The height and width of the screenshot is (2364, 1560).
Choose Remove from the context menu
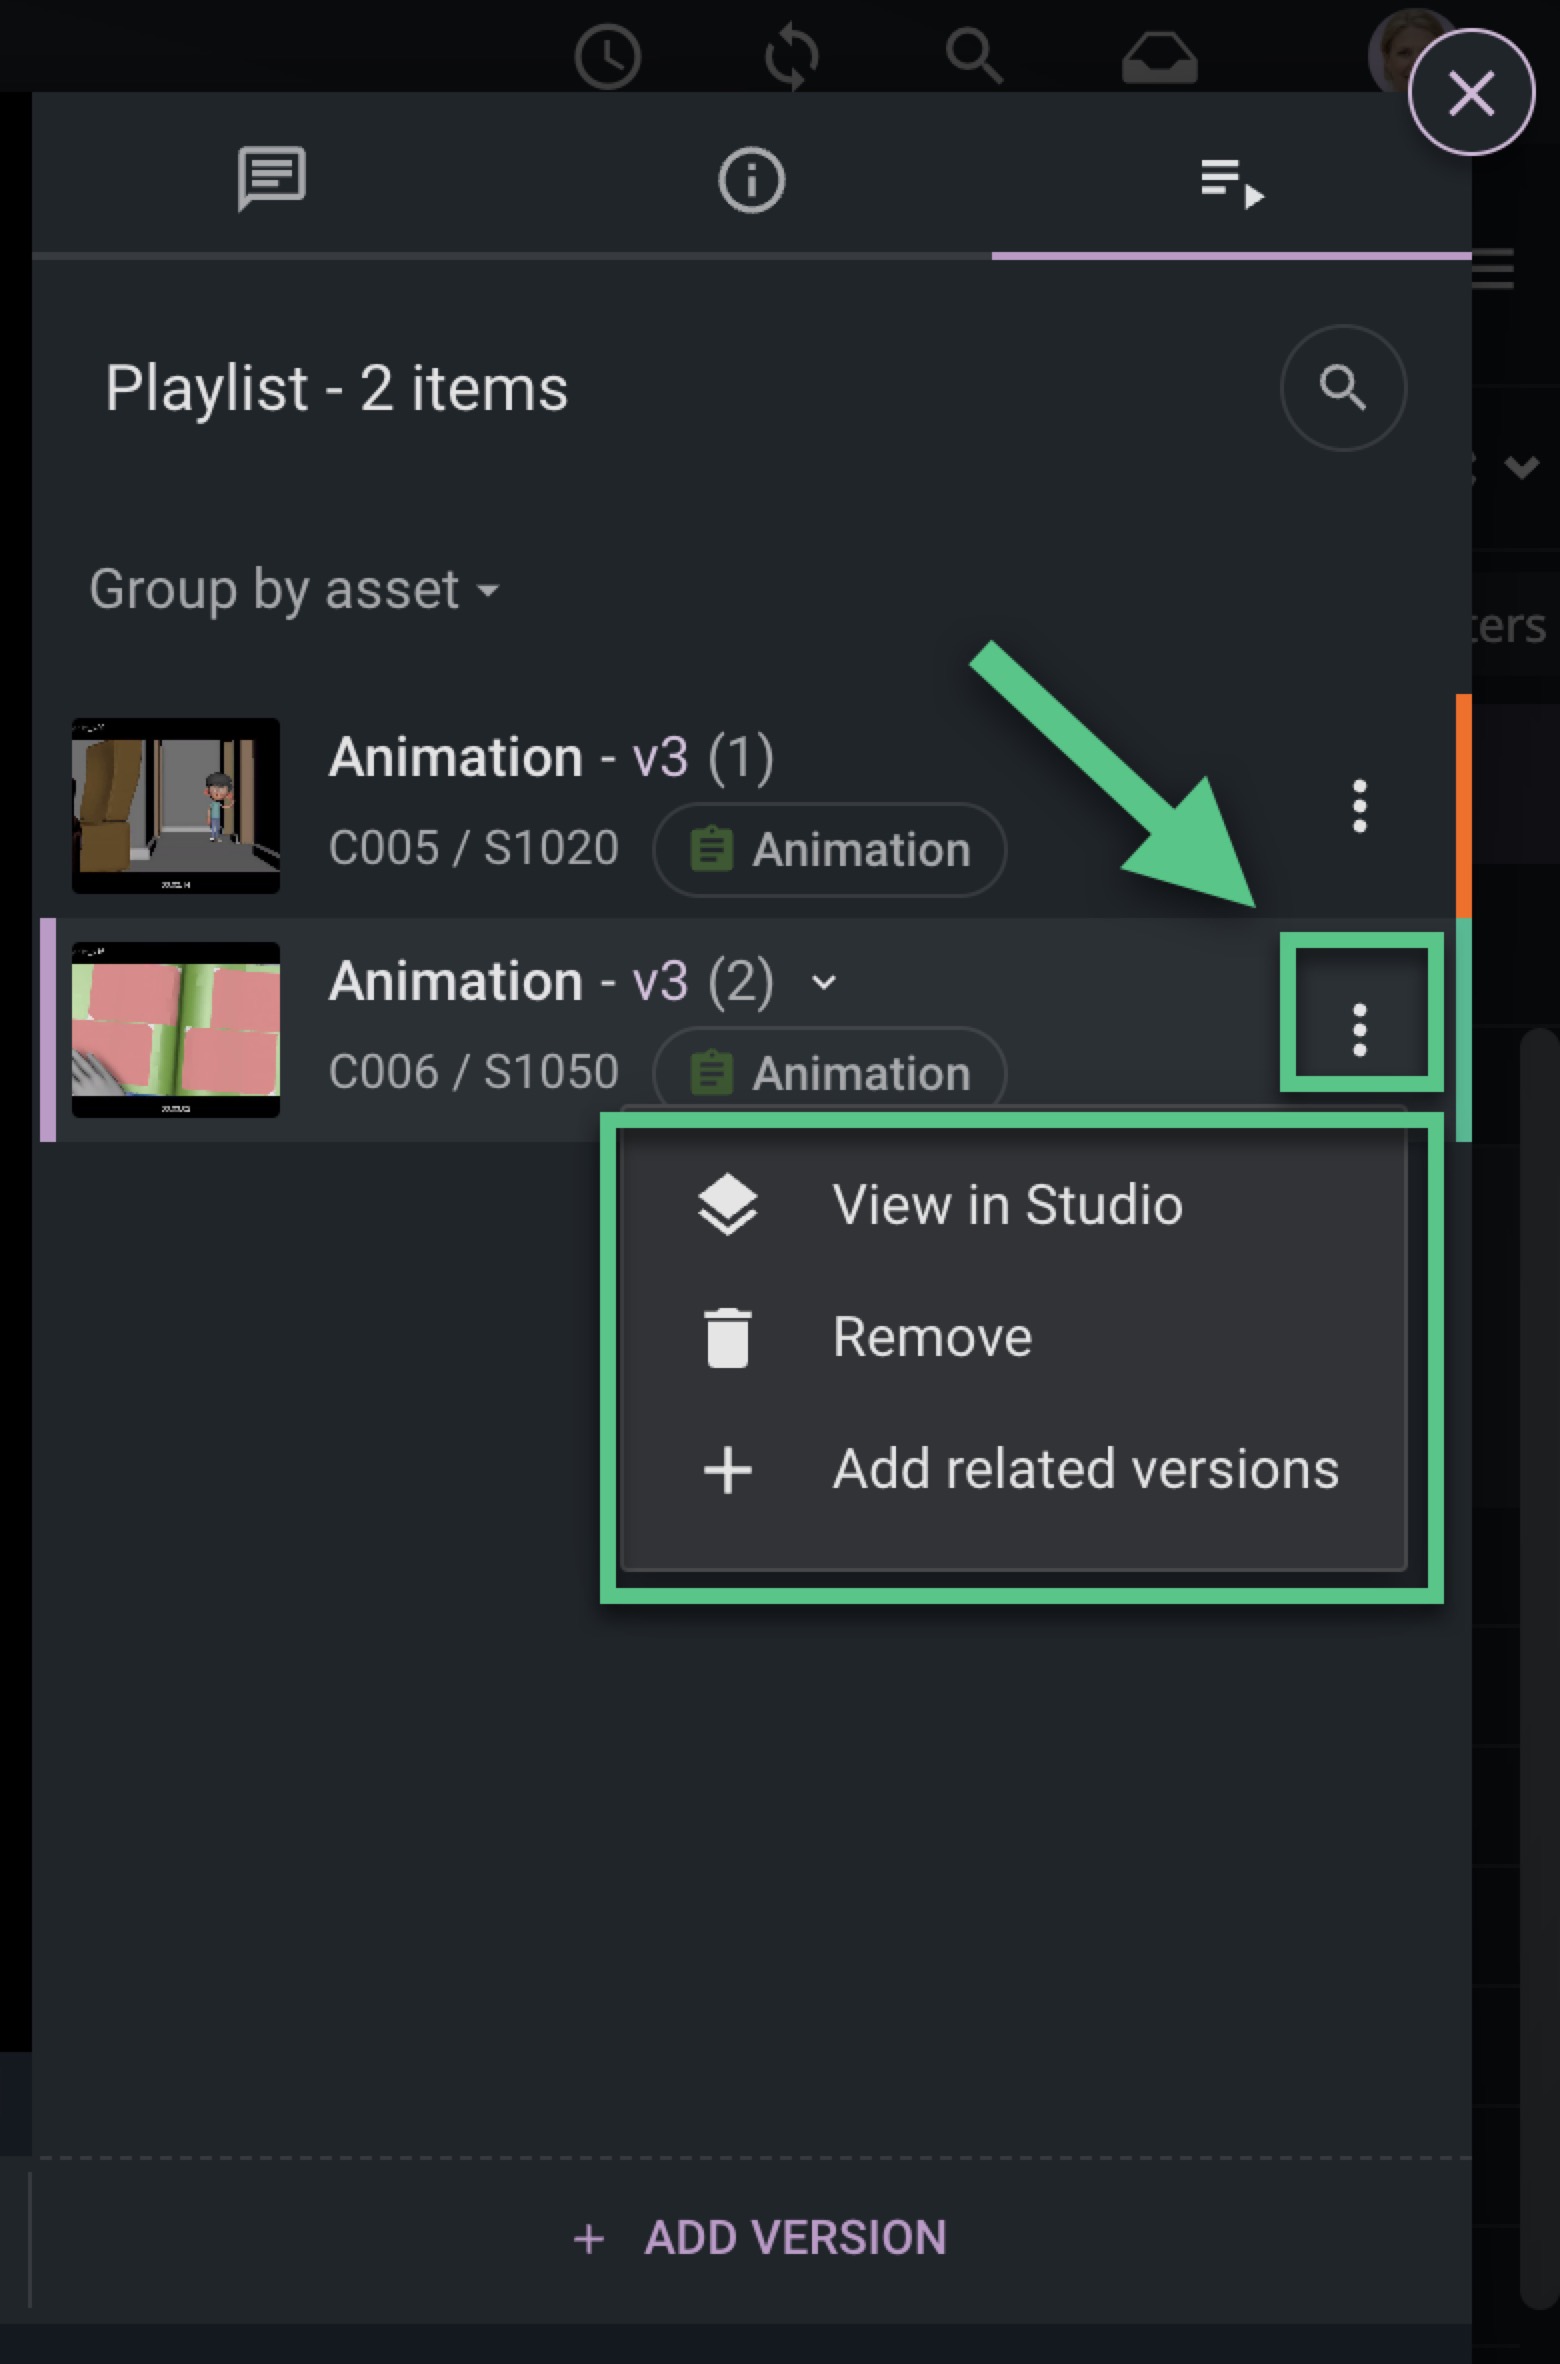(930, 1336)
